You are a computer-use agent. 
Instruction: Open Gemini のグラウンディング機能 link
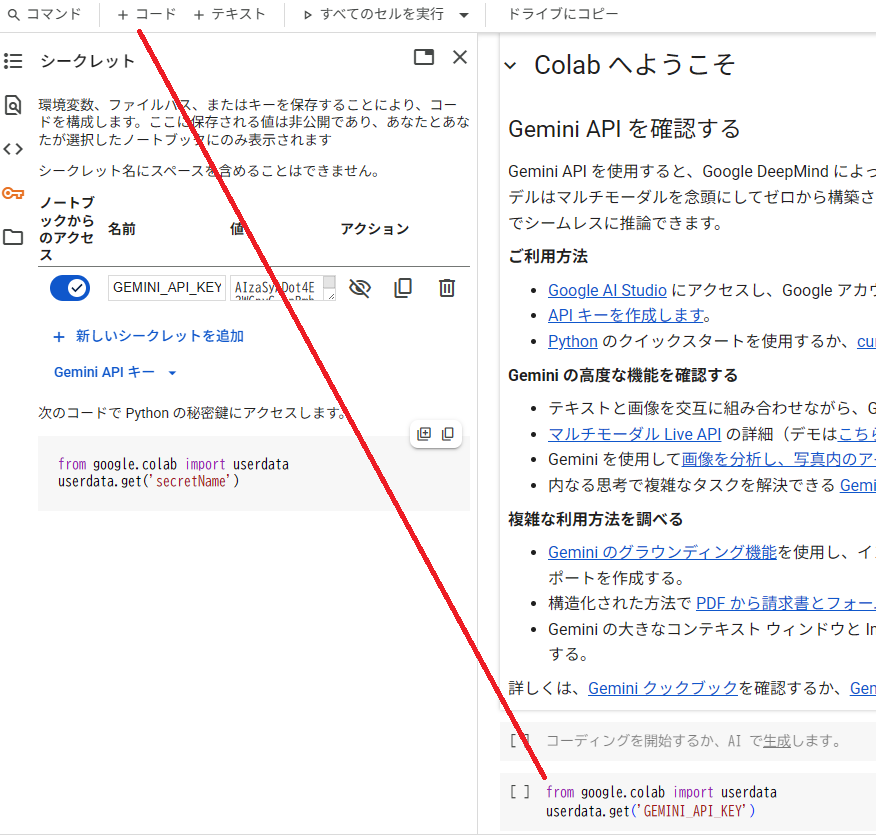tap(662, 552)
